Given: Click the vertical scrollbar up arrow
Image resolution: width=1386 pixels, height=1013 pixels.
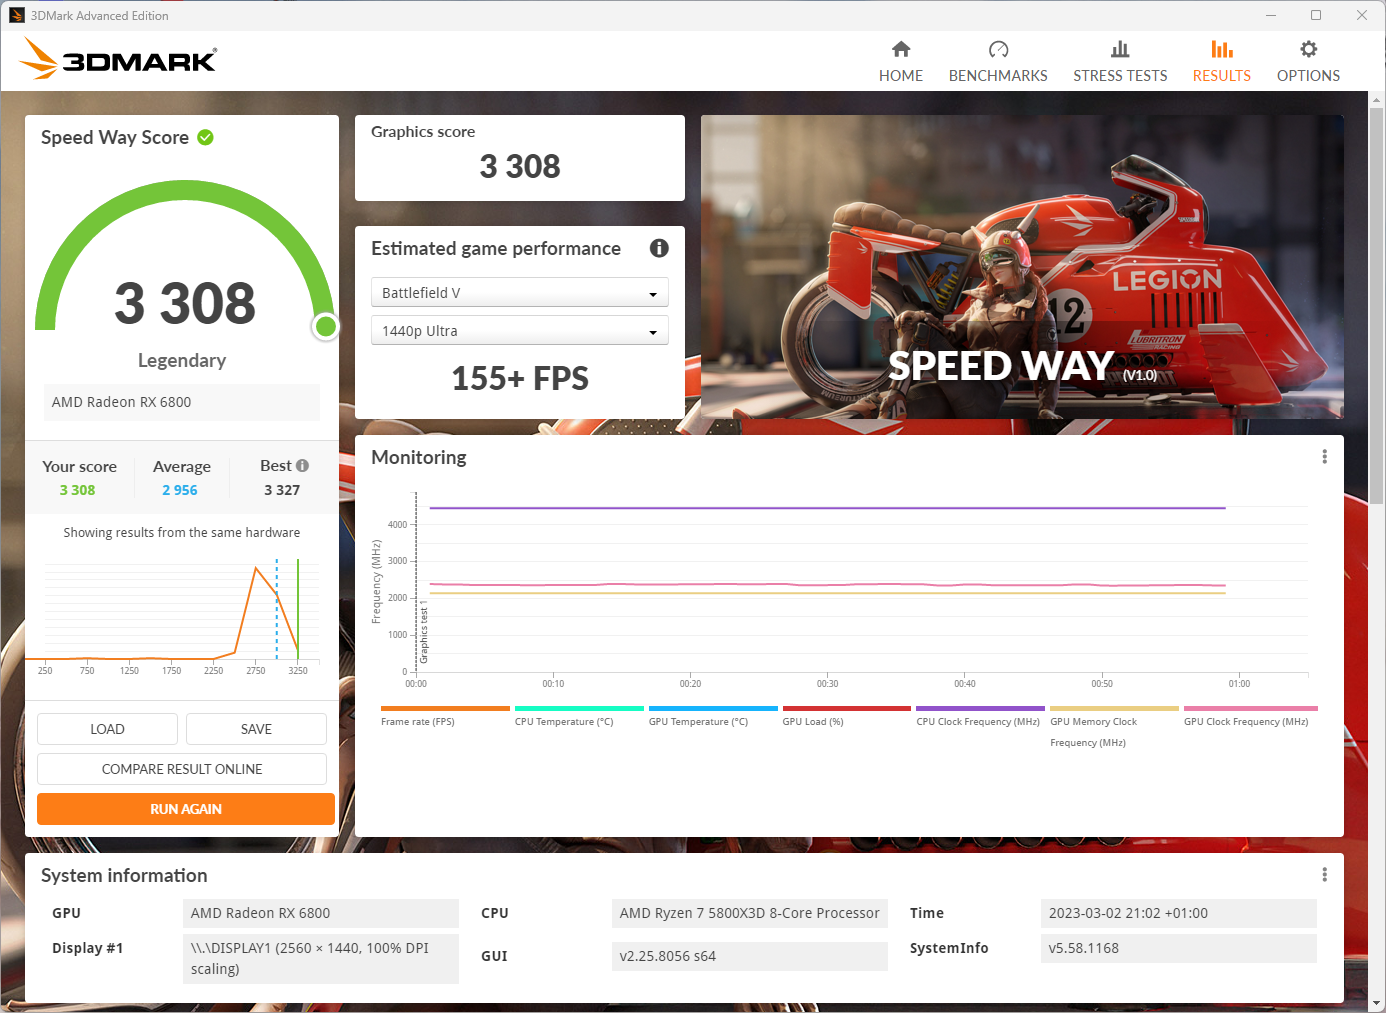Looking at the screenshot, I should pyautogui.click(x=1376, y=100).
